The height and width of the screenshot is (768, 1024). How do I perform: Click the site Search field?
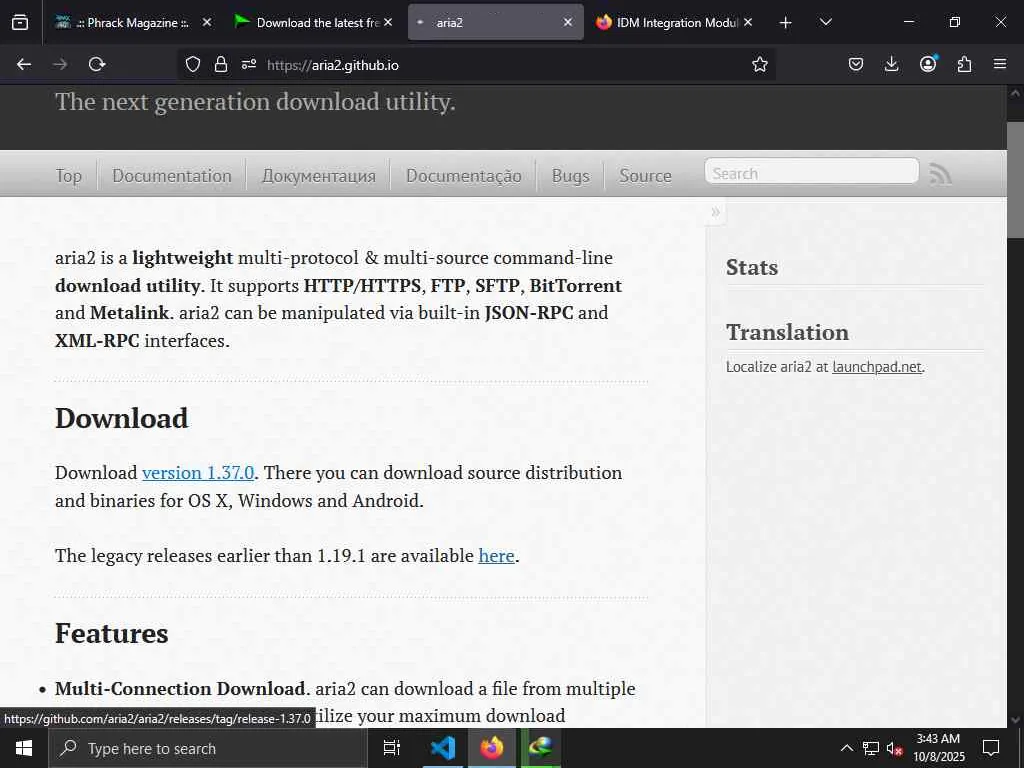pos(812,172)
